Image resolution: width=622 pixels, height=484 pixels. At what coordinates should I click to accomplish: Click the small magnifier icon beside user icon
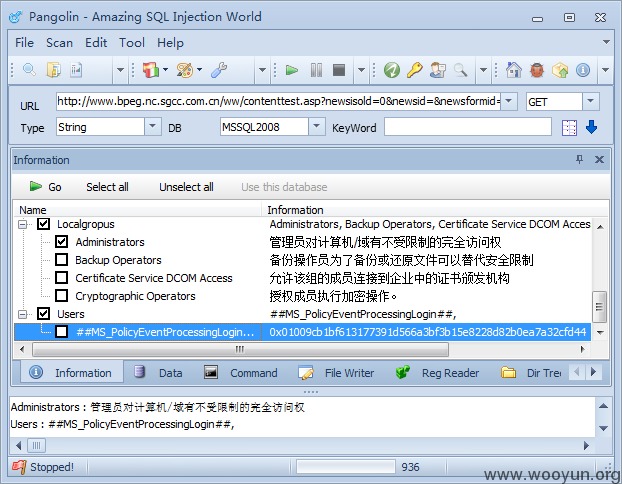tap(460, 70)
